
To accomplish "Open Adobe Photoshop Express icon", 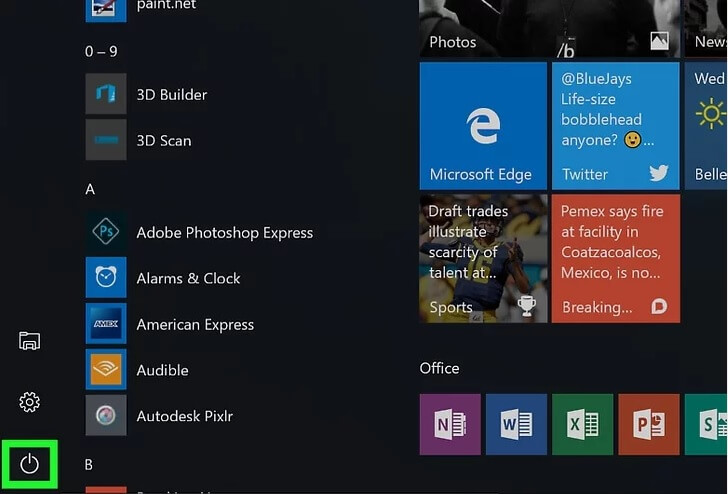I will [106, 231].
